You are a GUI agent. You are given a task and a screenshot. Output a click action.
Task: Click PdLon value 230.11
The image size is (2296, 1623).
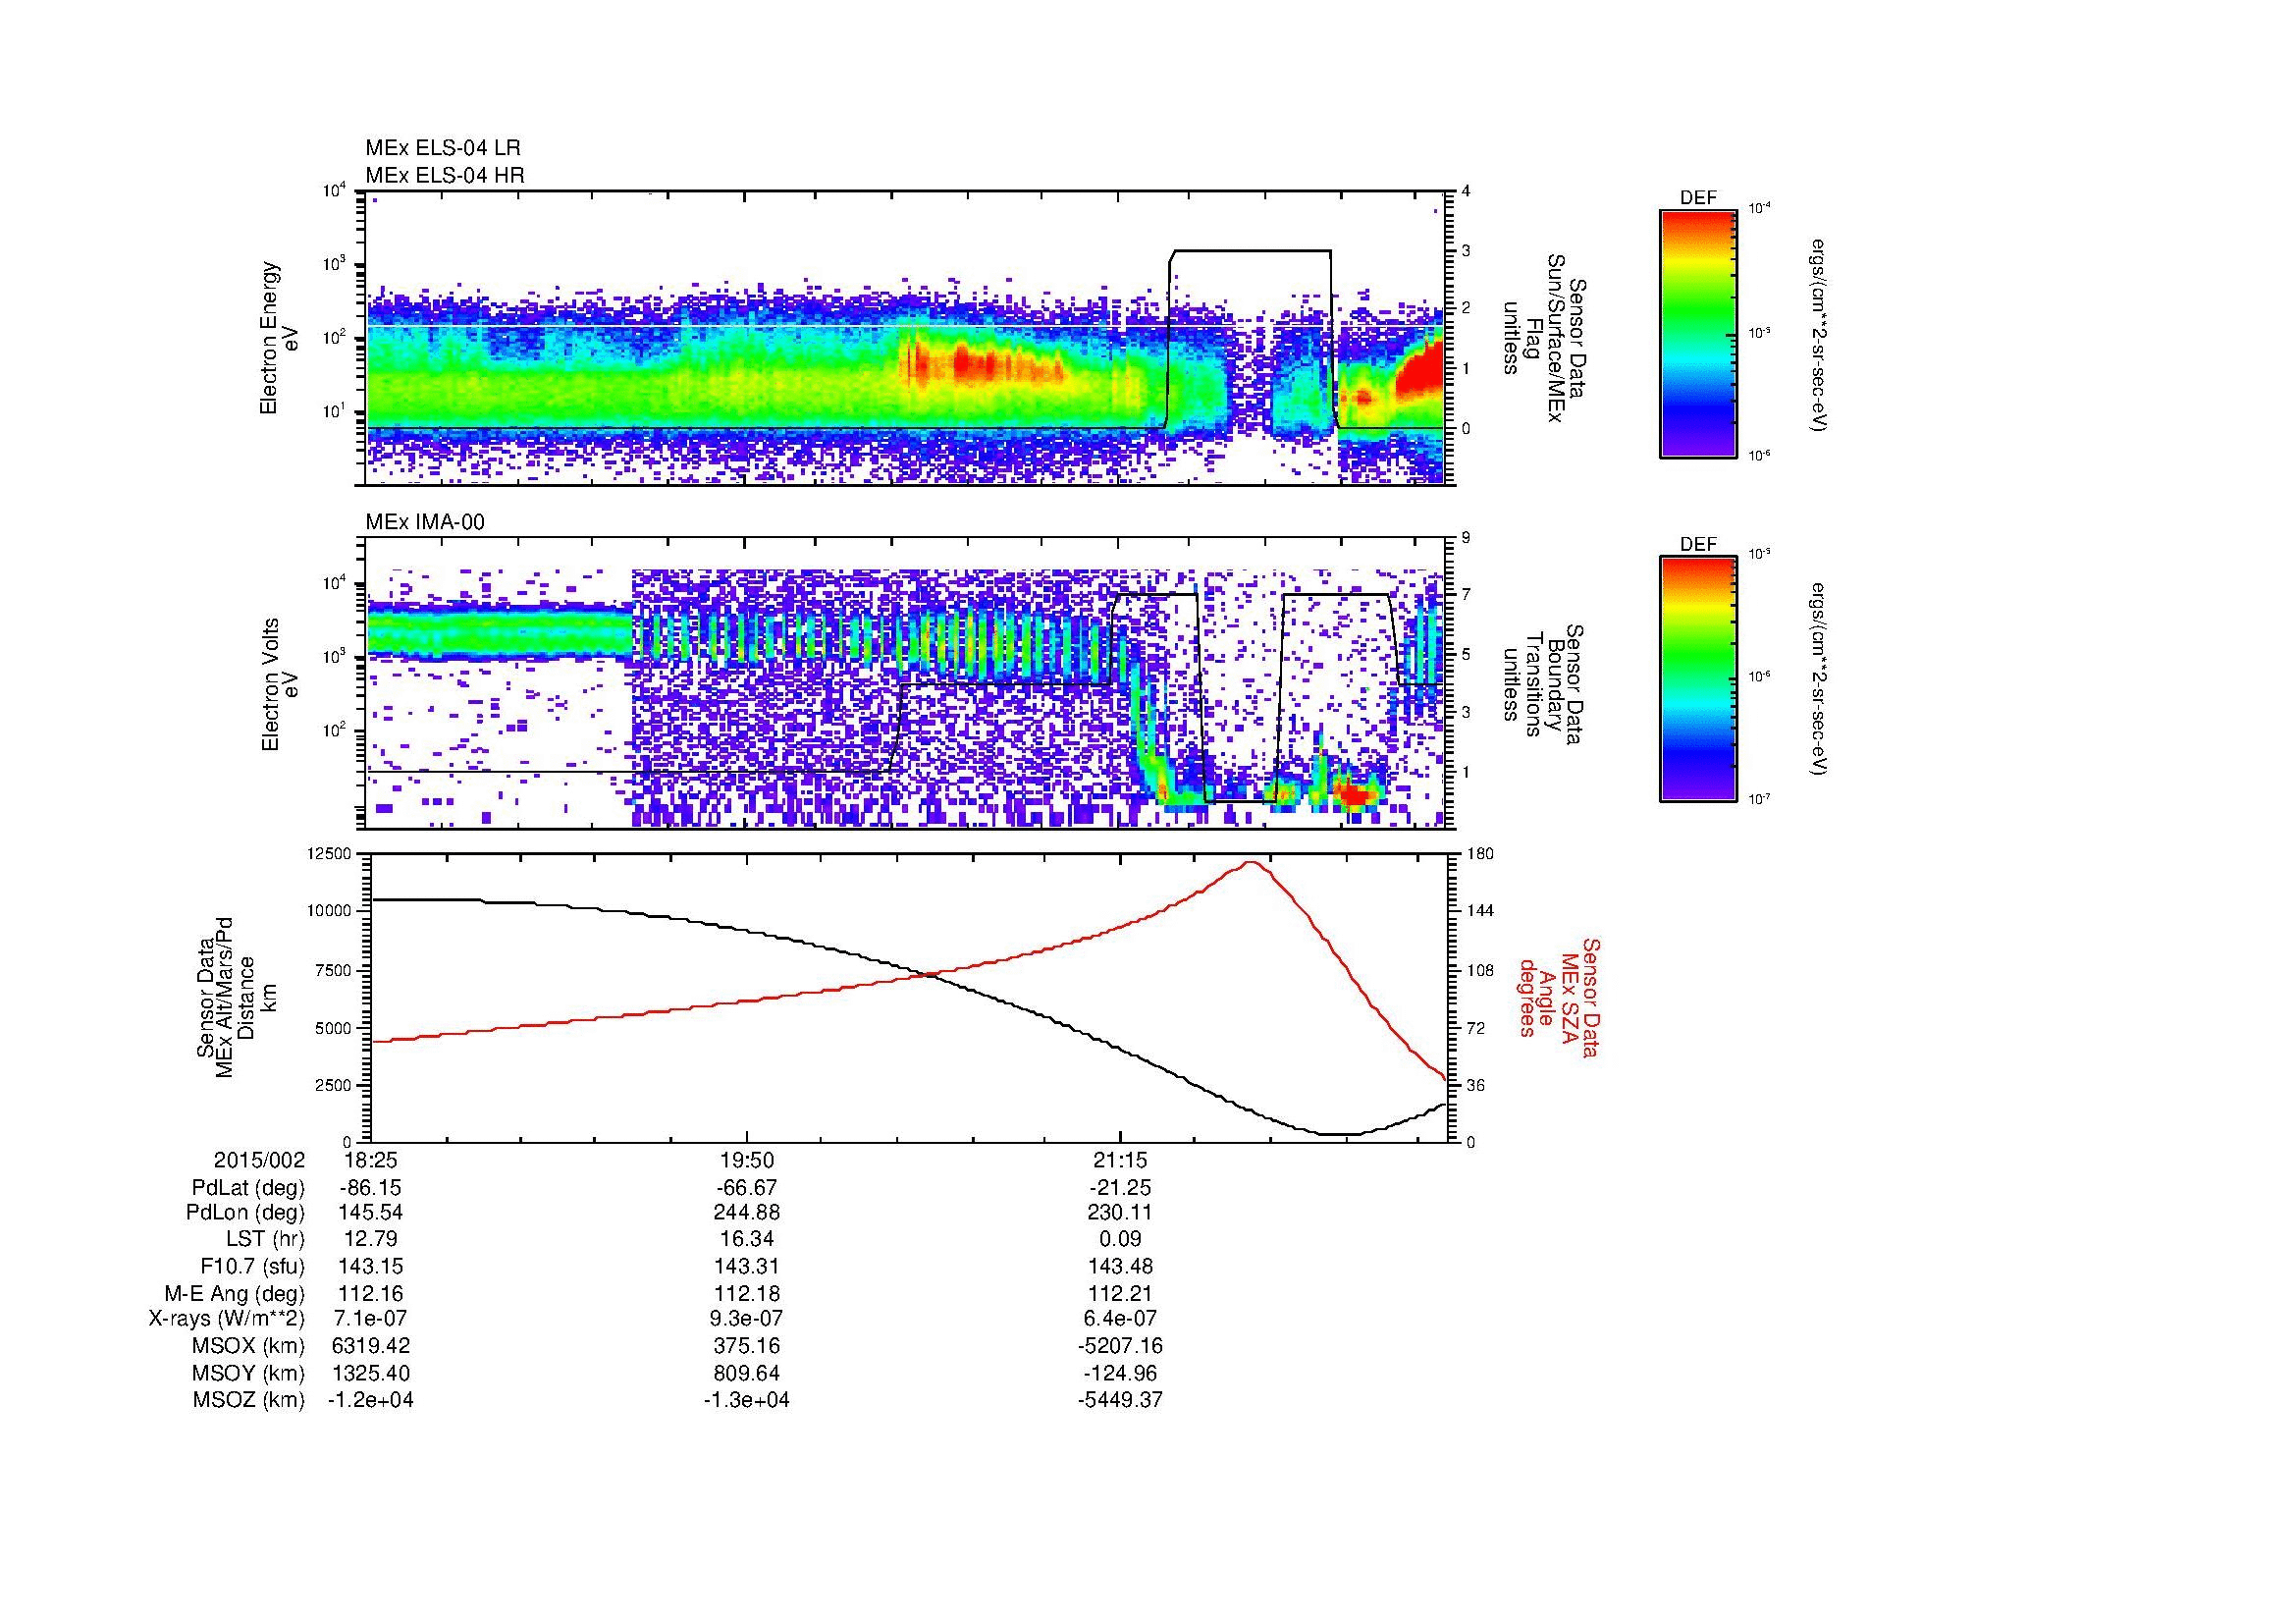[x=1120, y=1212]
